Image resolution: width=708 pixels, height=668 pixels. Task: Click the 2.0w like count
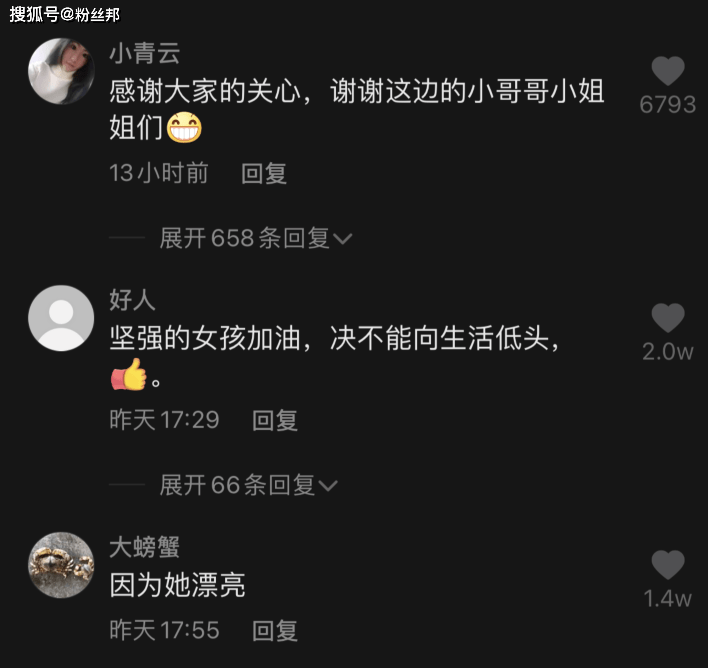point(668,352)
